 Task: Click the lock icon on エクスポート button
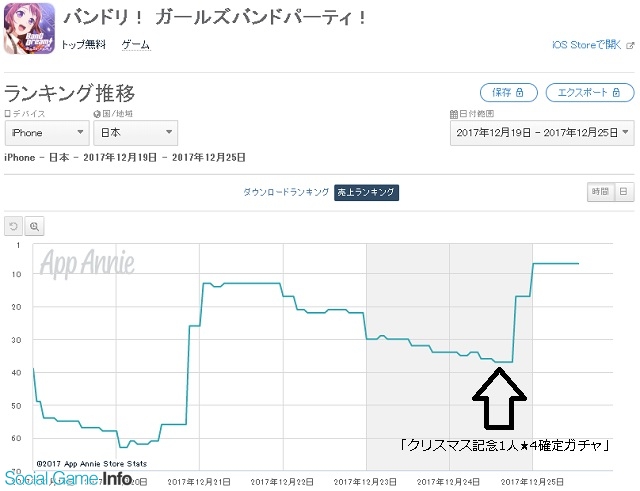(x=620, y=92)
